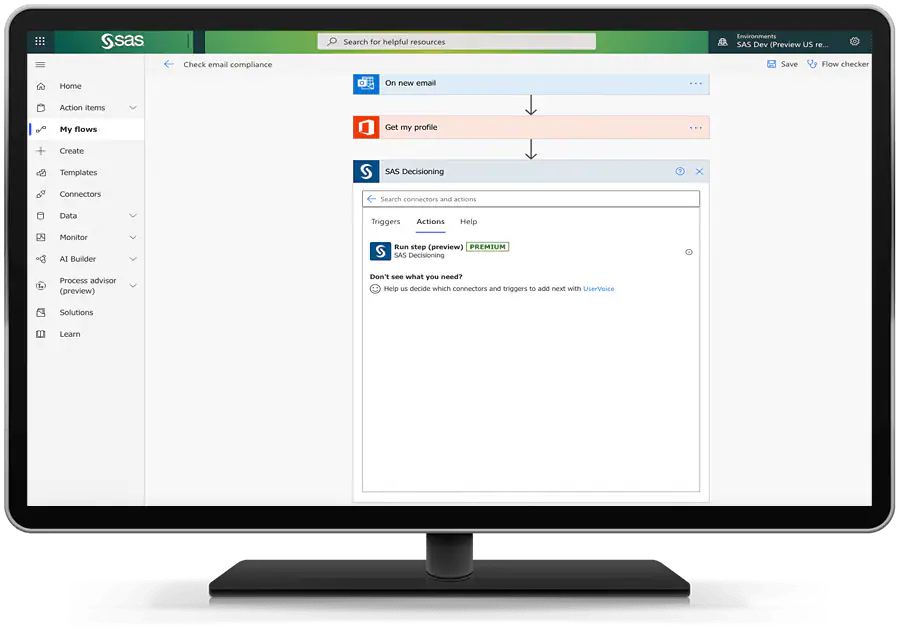Open the settings gear icon
This screenshot has width=900, height=629.
tap(855, 41)
